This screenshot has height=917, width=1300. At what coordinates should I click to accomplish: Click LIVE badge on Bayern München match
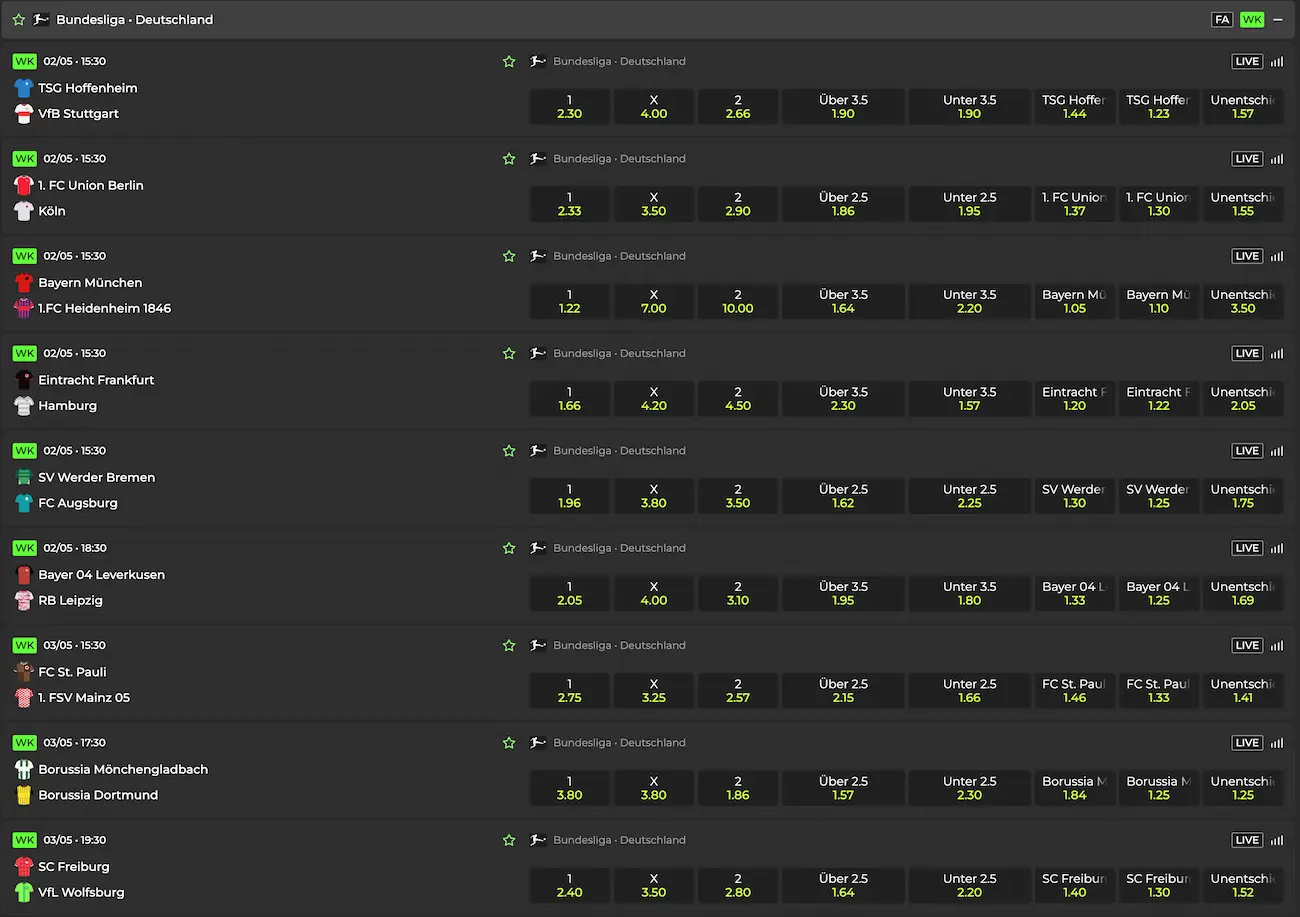(1246, 256)
